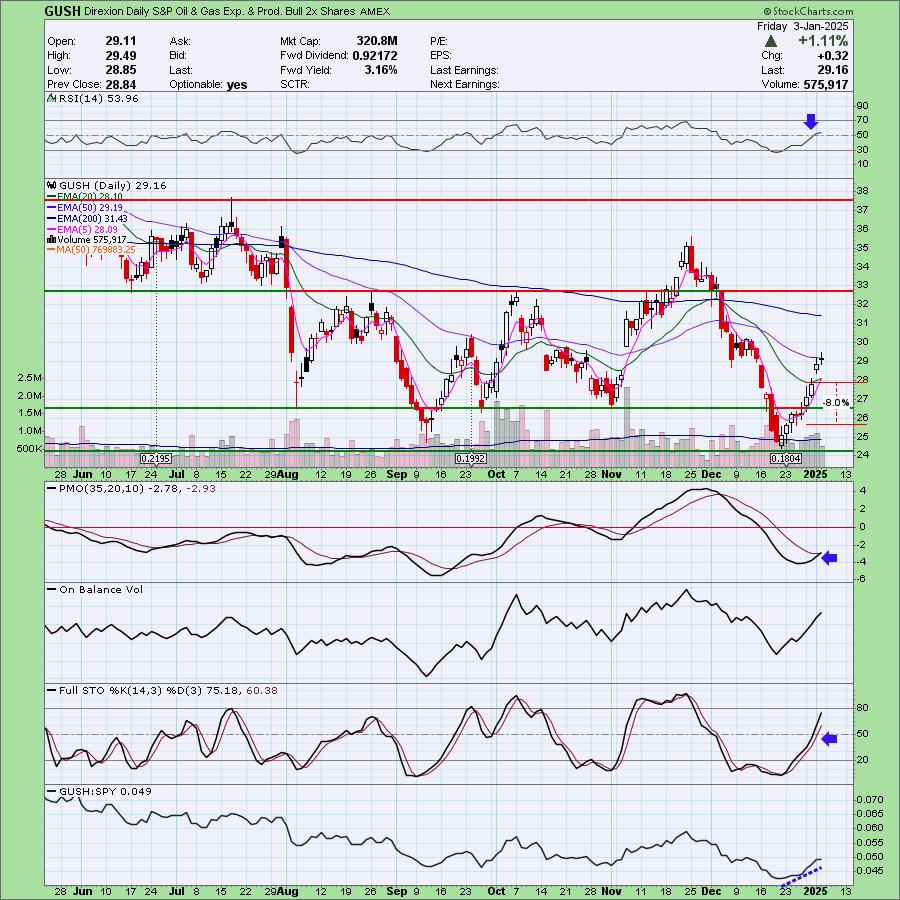Click the candlestick icon beside GUSH (Daily)

52,185
